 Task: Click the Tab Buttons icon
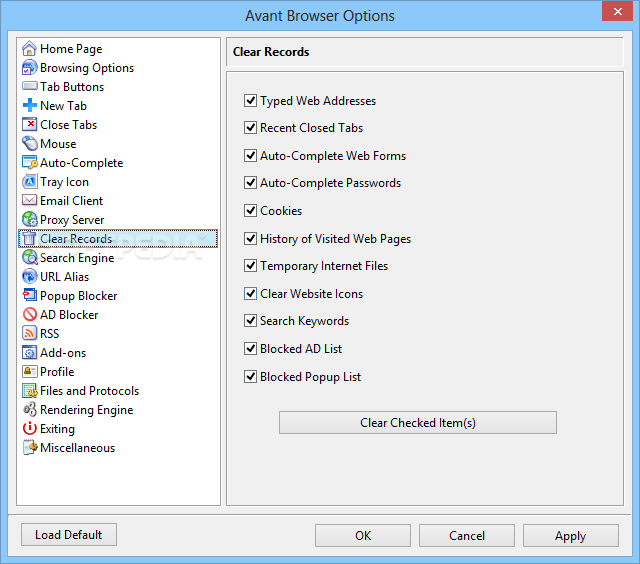coord(29,87)
